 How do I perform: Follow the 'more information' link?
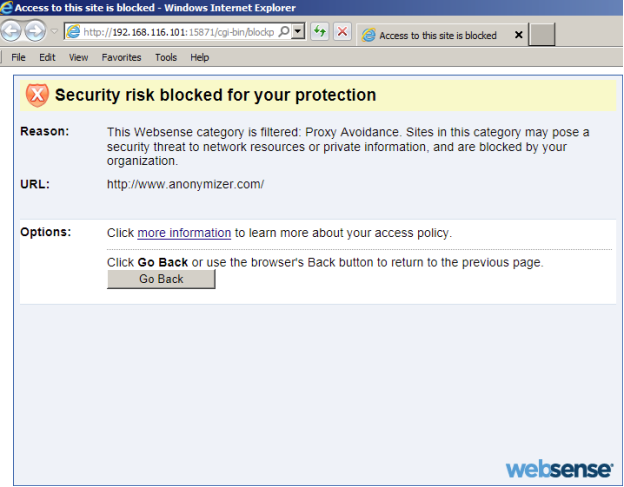184,233
